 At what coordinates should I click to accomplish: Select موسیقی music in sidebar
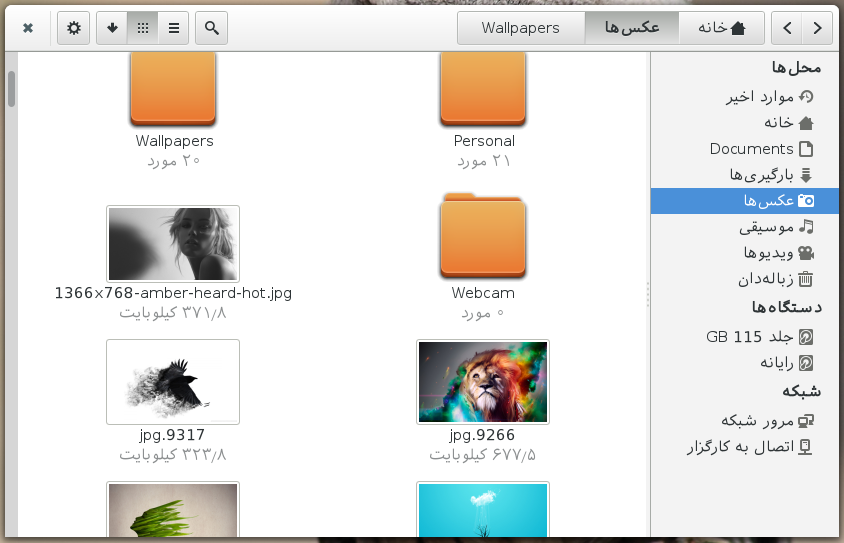point(766,227)
